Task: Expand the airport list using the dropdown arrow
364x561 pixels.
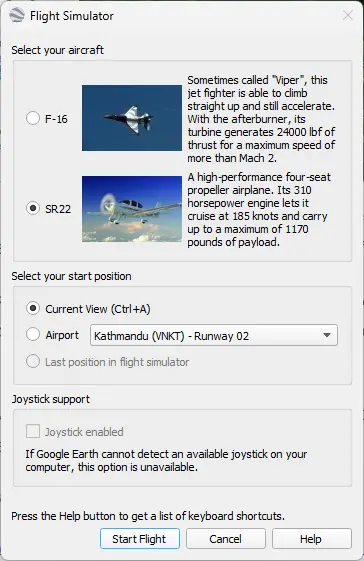Action: tap(326, 335)
